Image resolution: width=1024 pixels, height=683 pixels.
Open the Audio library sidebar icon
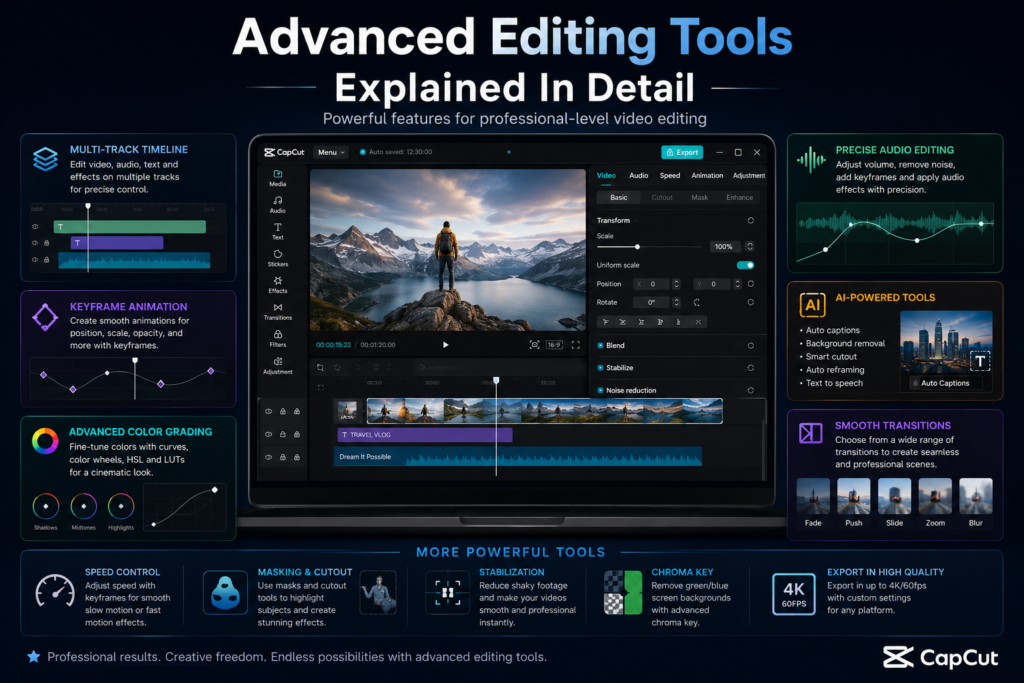tap(278, 204)
